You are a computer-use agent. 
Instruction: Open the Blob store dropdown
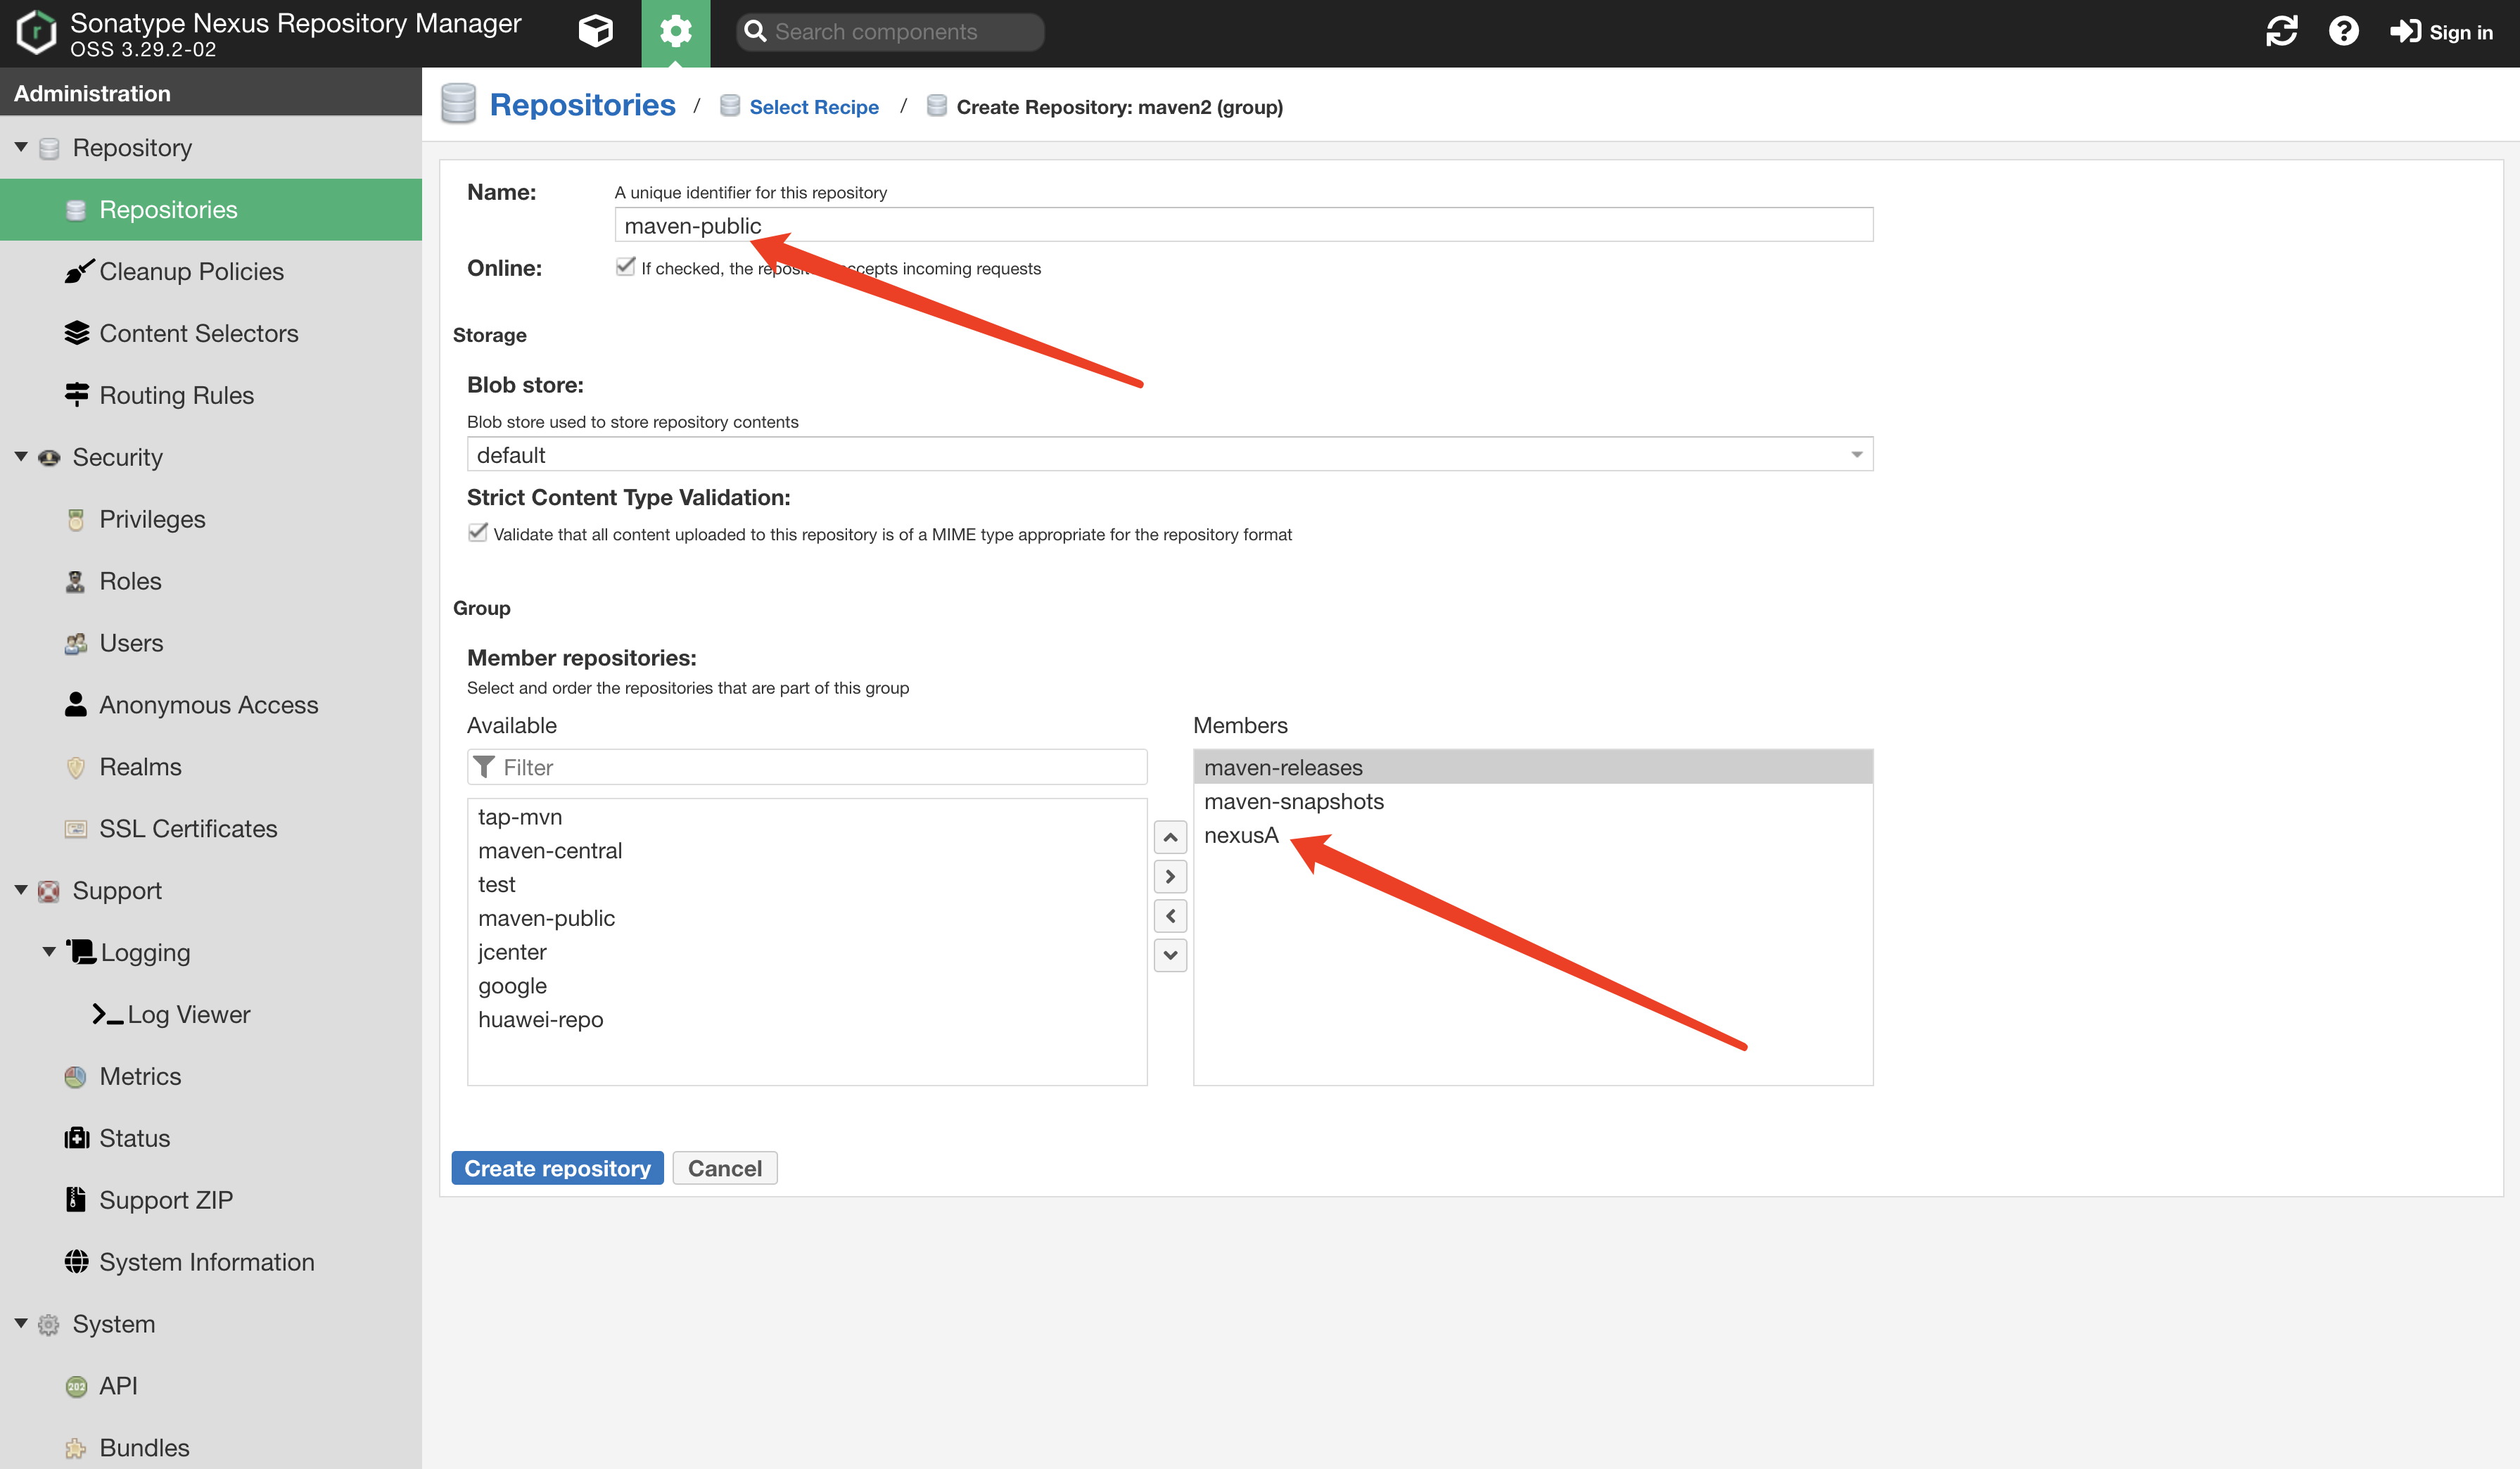[x=1856, y=455]
